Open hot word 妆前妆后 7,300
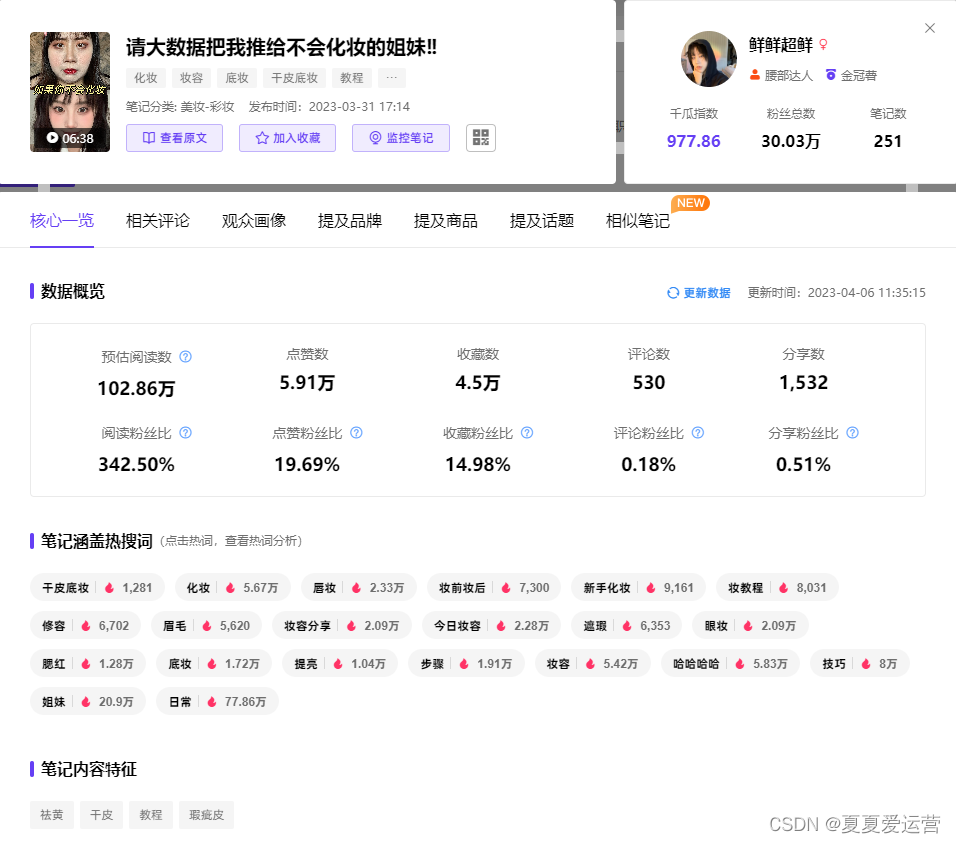Image resolution: width=956 pixels, height=843 pixels. click(x=494, y=588)
